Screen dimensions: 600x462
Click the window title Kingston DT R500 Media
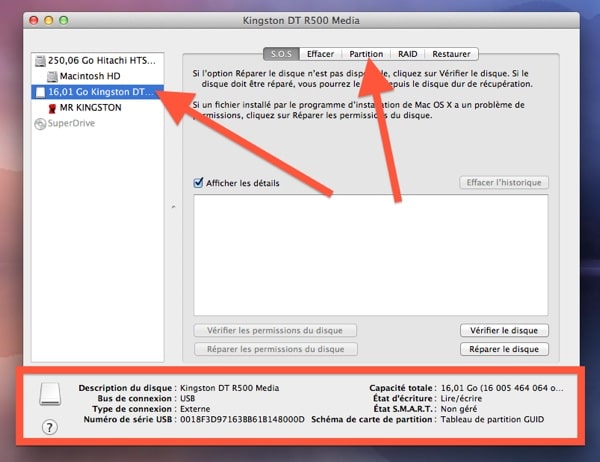[301, 21]
